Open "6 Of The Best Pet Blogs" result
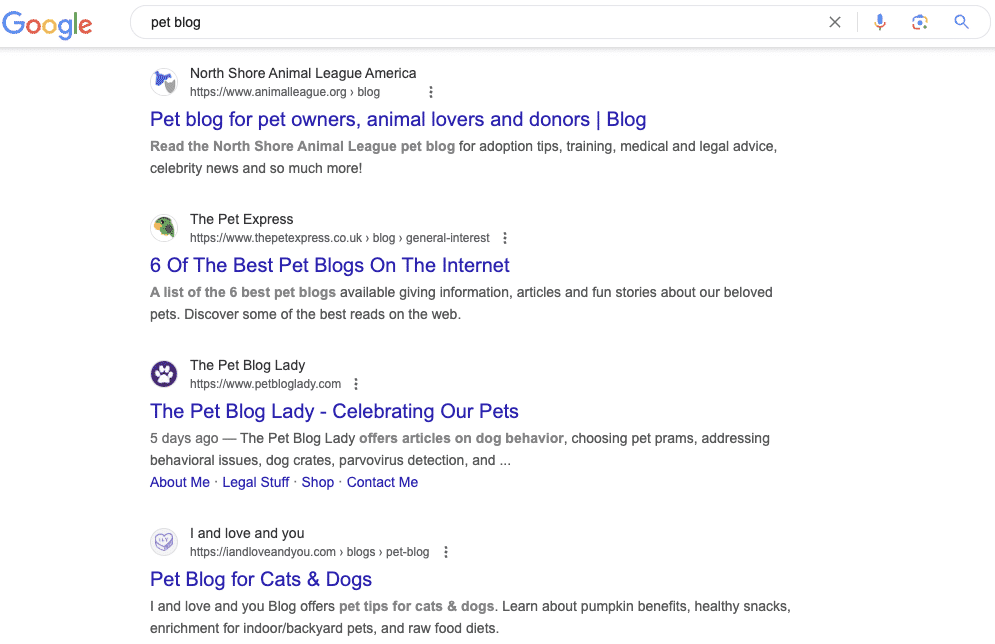 [x=330, y=265]
